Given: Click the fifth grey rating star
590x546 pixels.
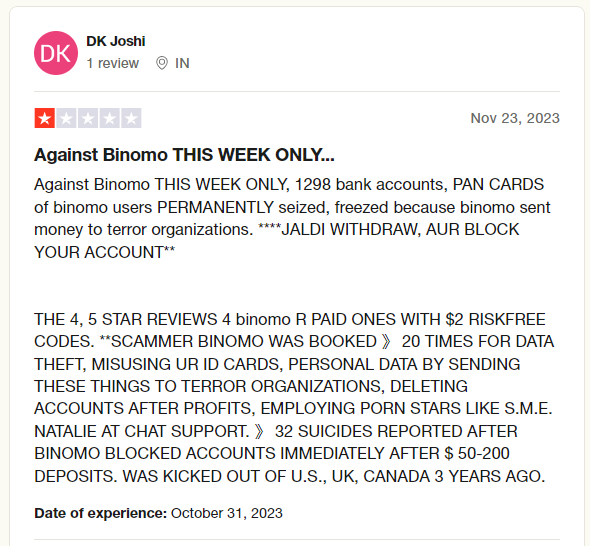Looking at the screenshot, I should 131,118.
